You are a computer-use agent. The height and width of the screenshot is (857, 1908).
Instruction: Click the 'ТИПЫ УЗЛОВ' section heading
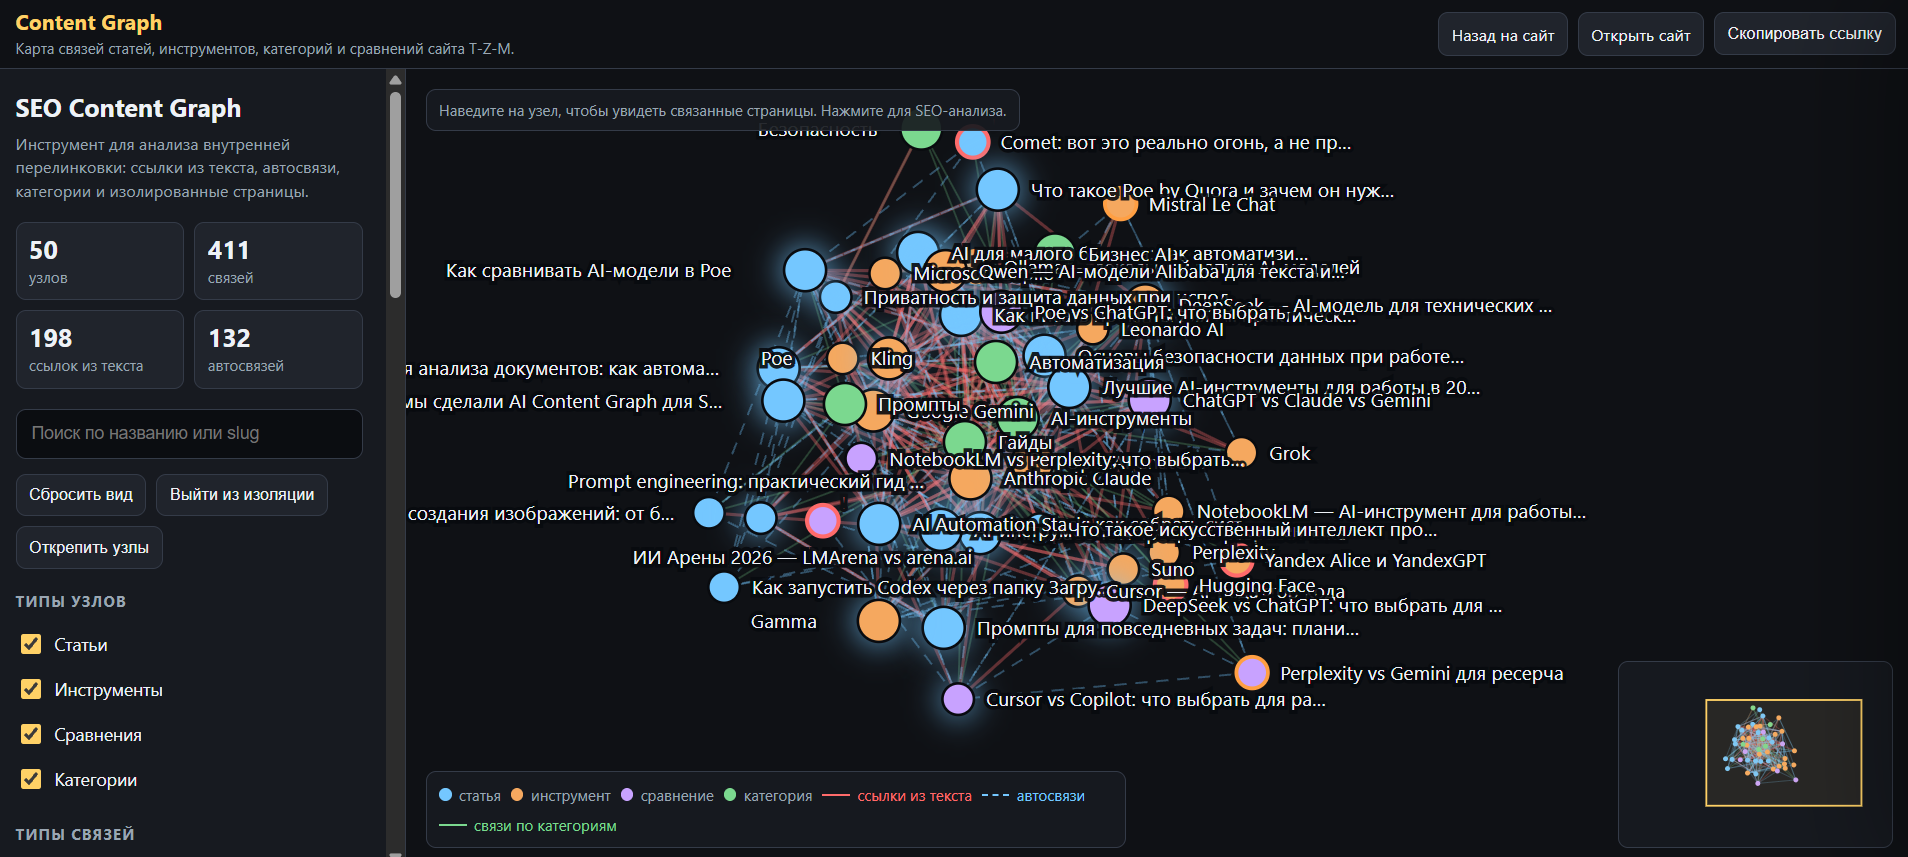71,601
